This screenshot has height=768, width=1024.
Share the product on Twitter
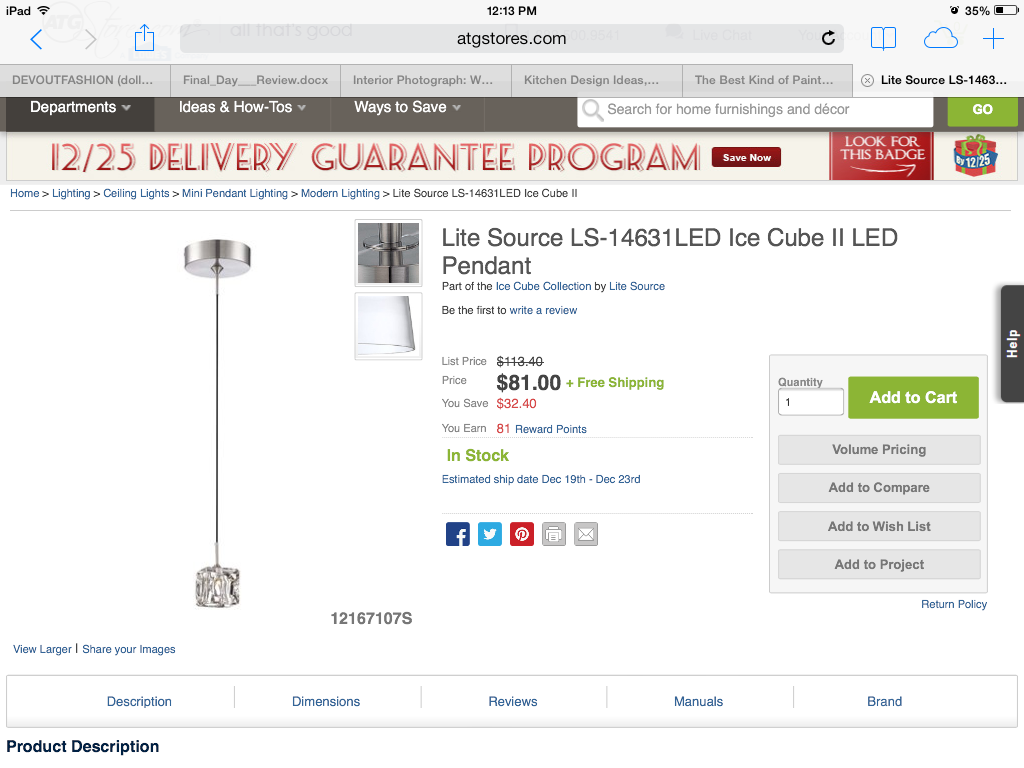[490, 534]
